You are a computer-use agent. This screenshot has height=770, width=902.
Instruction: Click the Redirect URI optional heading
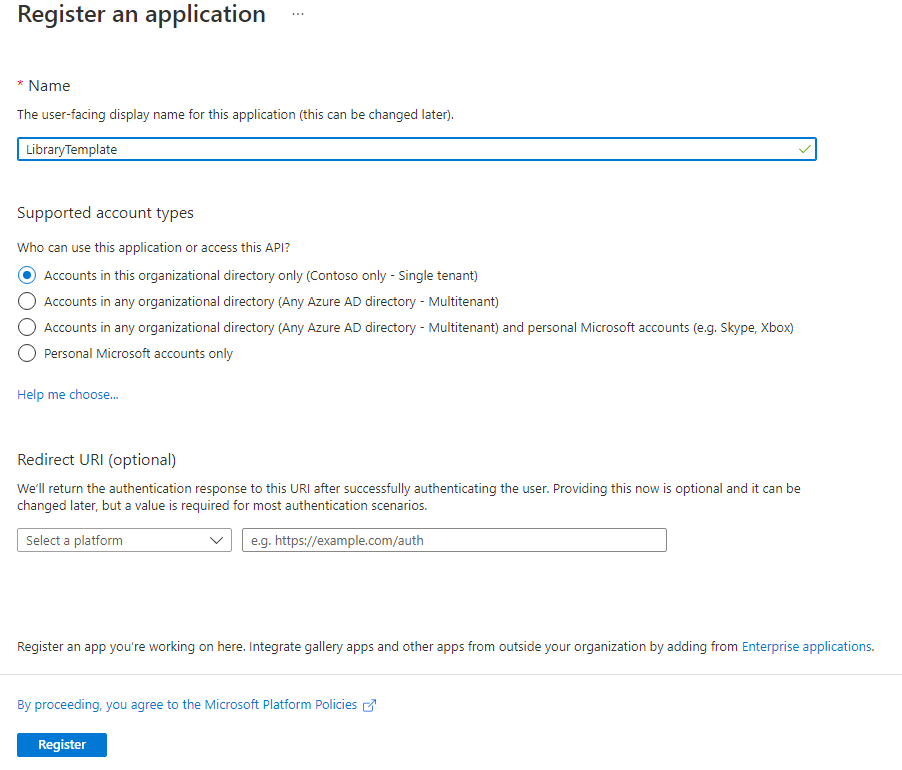click(x=98, y=459)
